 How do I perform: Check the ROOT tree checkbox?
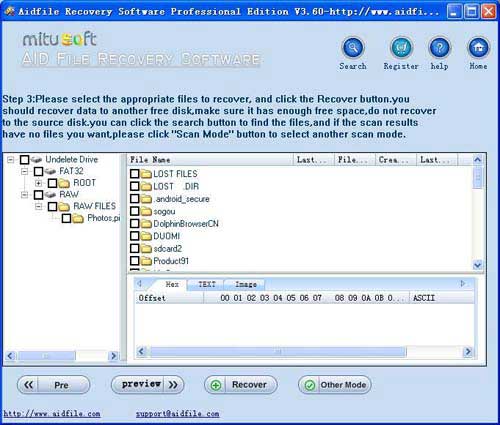[52, 183]
